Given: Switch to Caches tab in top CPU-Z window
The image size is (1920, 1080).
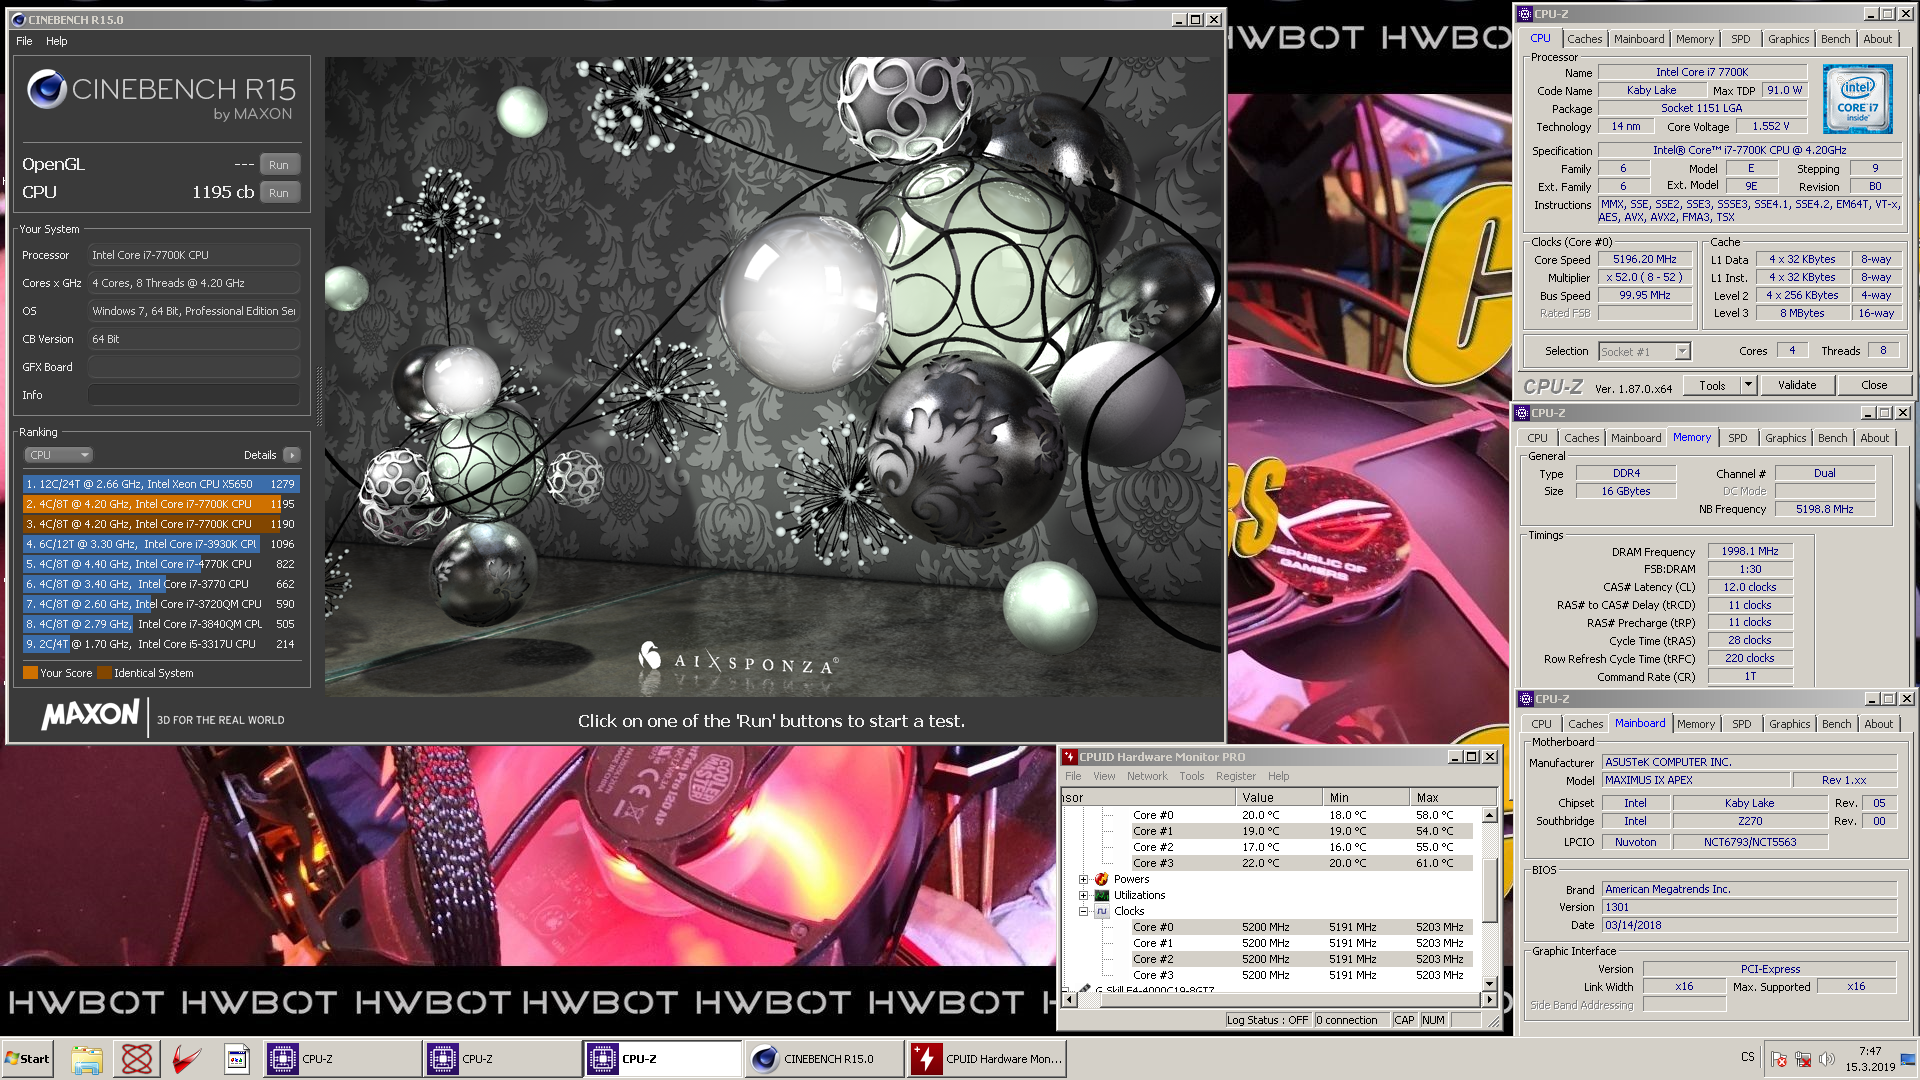Looking at the screenshot, I should pyautogui.click(x=1584, y=39).
